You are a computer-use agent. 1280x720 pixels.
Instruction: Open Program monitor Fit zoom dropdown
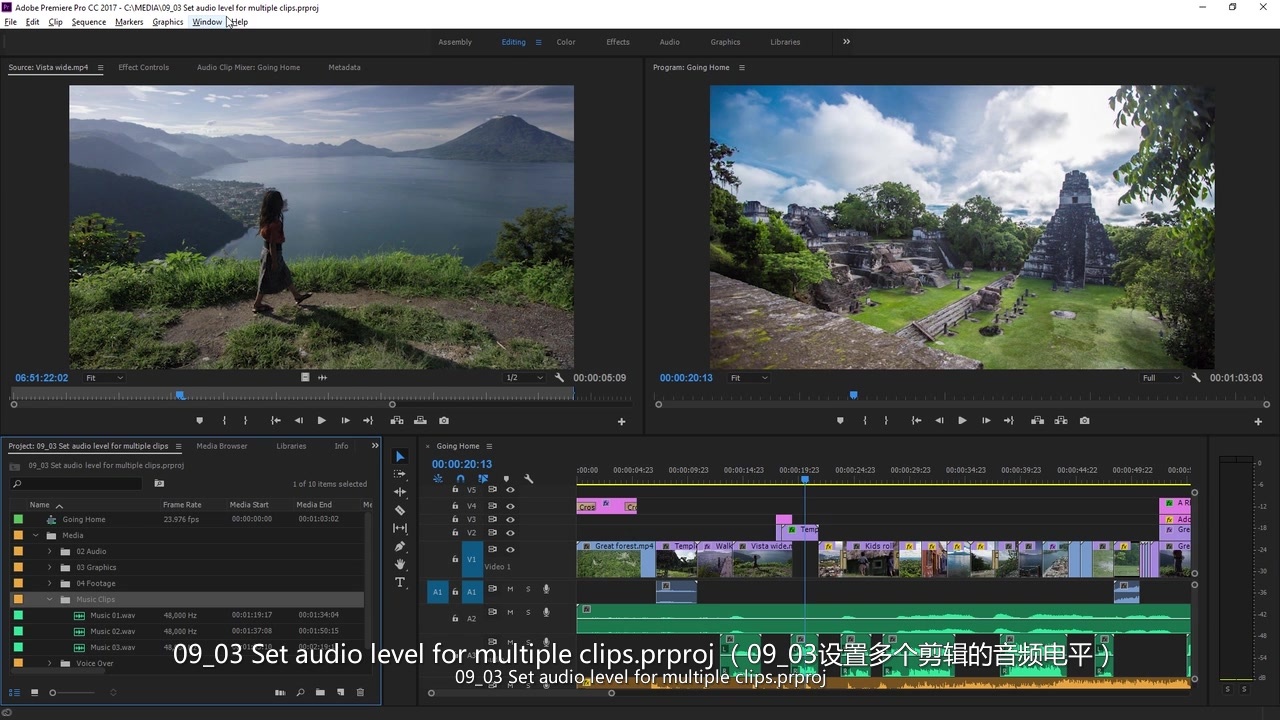(749, 378)
